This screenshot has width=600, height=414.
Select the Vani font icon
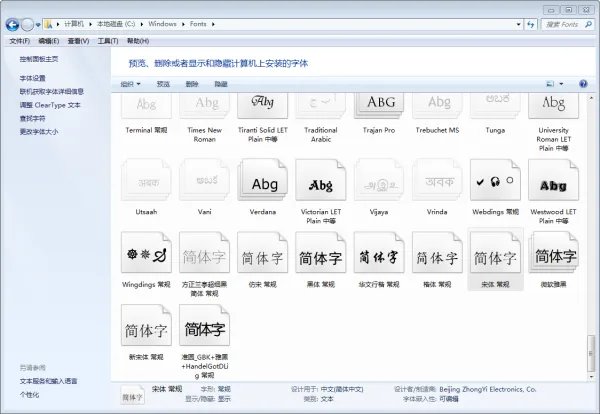(x=204, y=180)
